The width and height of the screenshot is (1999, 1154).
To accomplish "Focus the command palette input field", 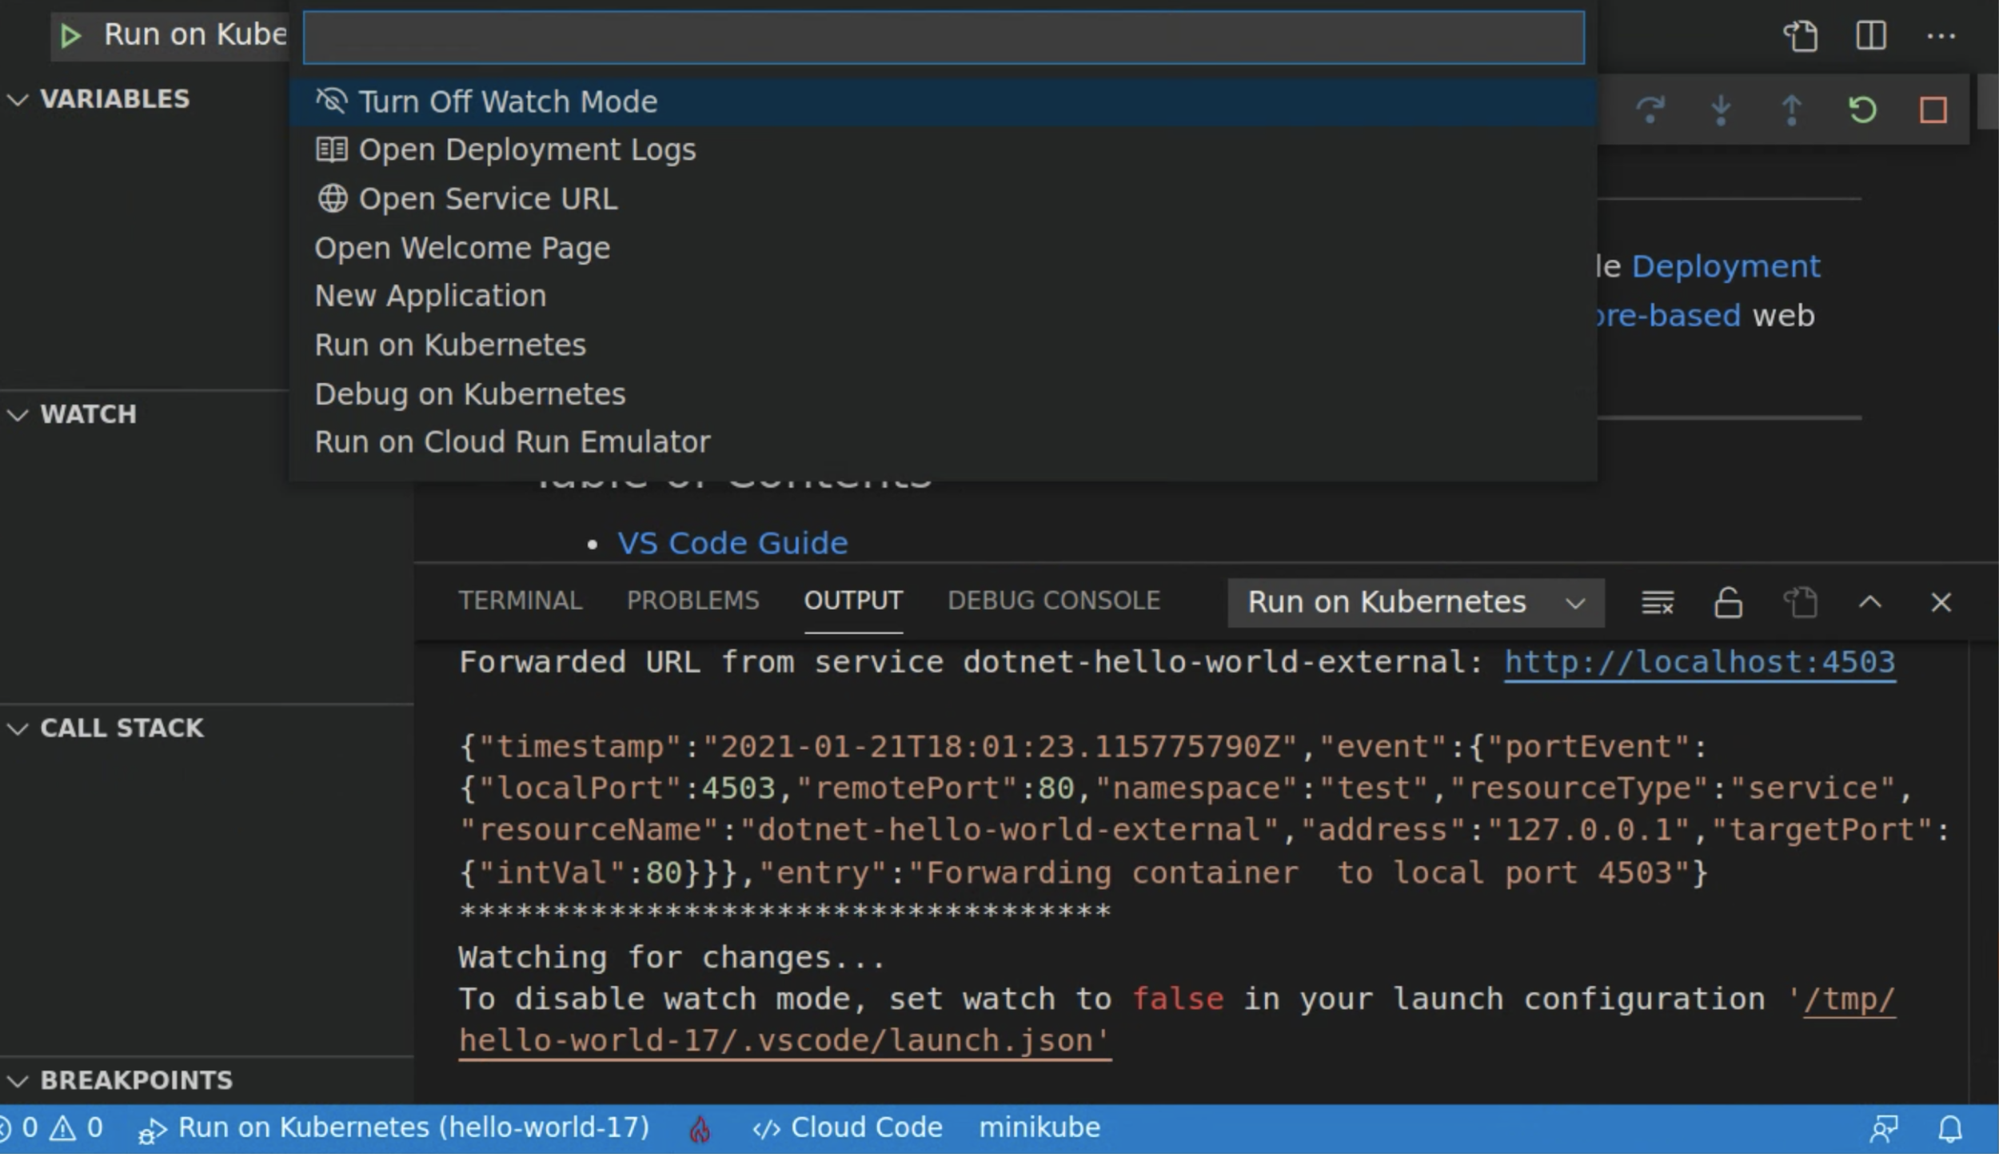I will (944, 37).
